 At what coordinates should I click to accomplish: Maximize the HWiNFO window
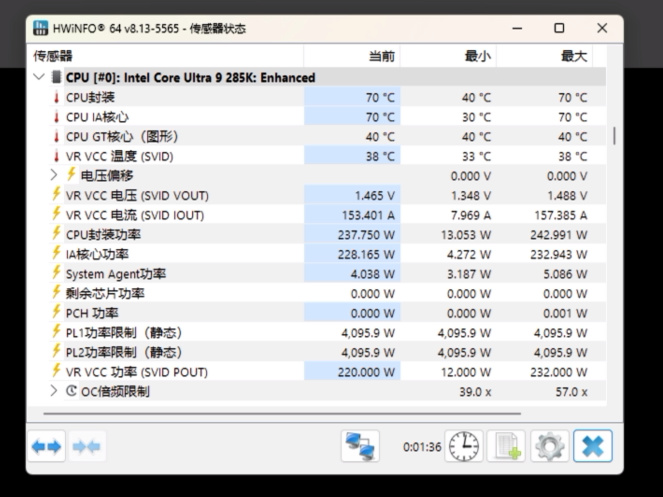[x=559, y=28]
